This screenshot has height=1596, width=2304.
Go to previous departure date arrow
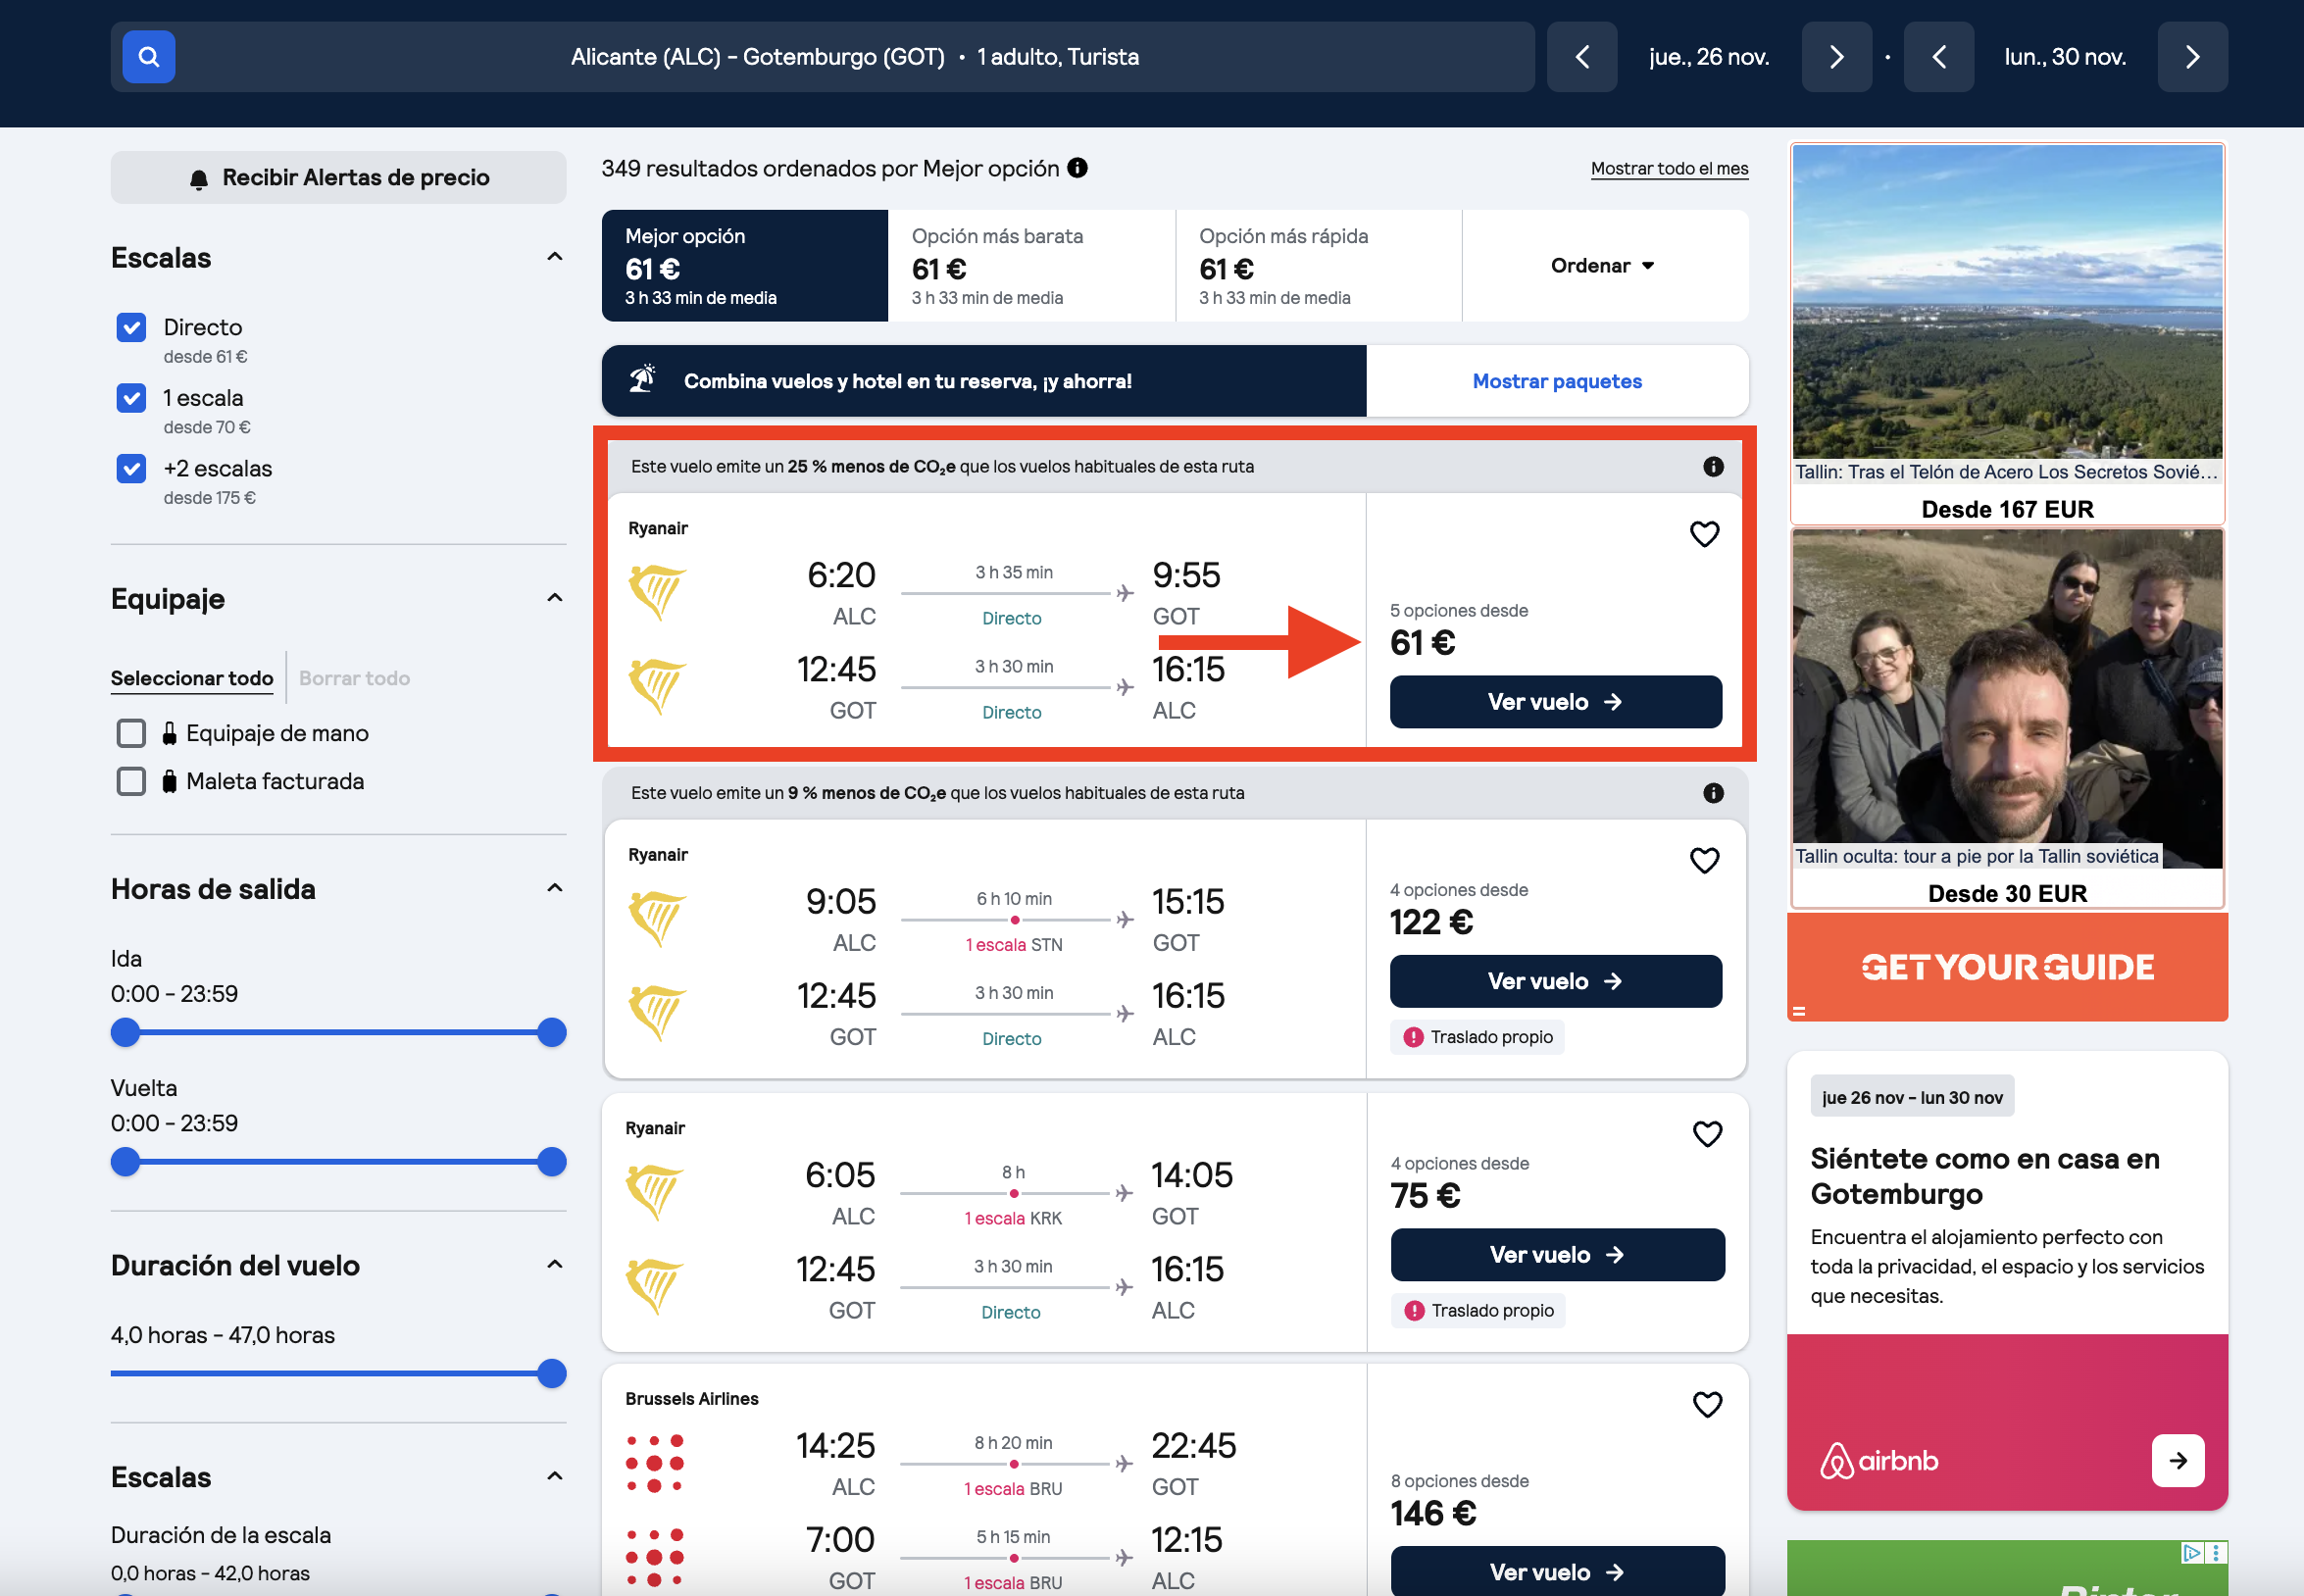tap(1581, 57)
